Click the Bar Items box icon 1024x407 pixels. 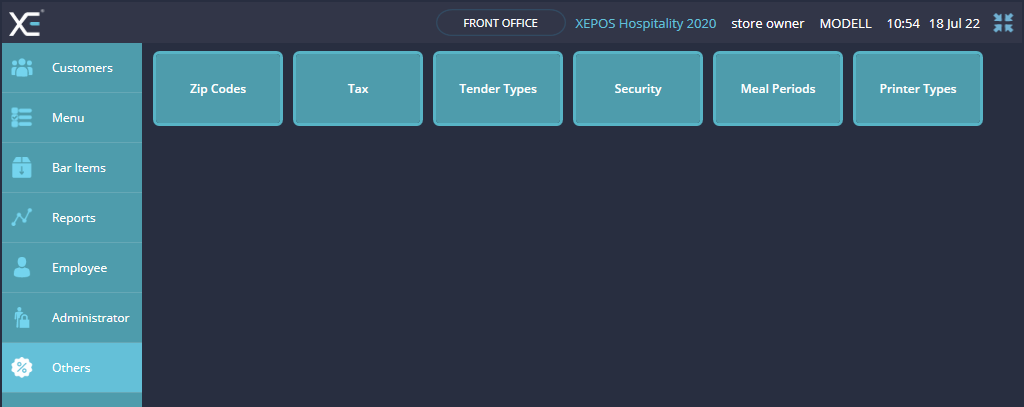22,168
